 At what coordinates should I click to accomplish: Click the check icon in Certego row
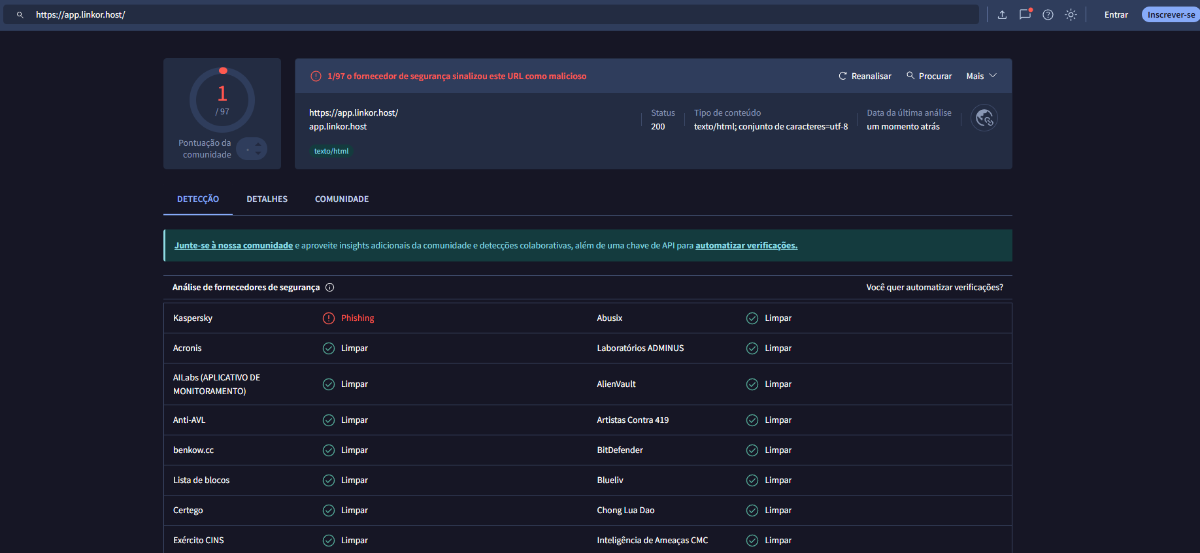click(328, 510)
